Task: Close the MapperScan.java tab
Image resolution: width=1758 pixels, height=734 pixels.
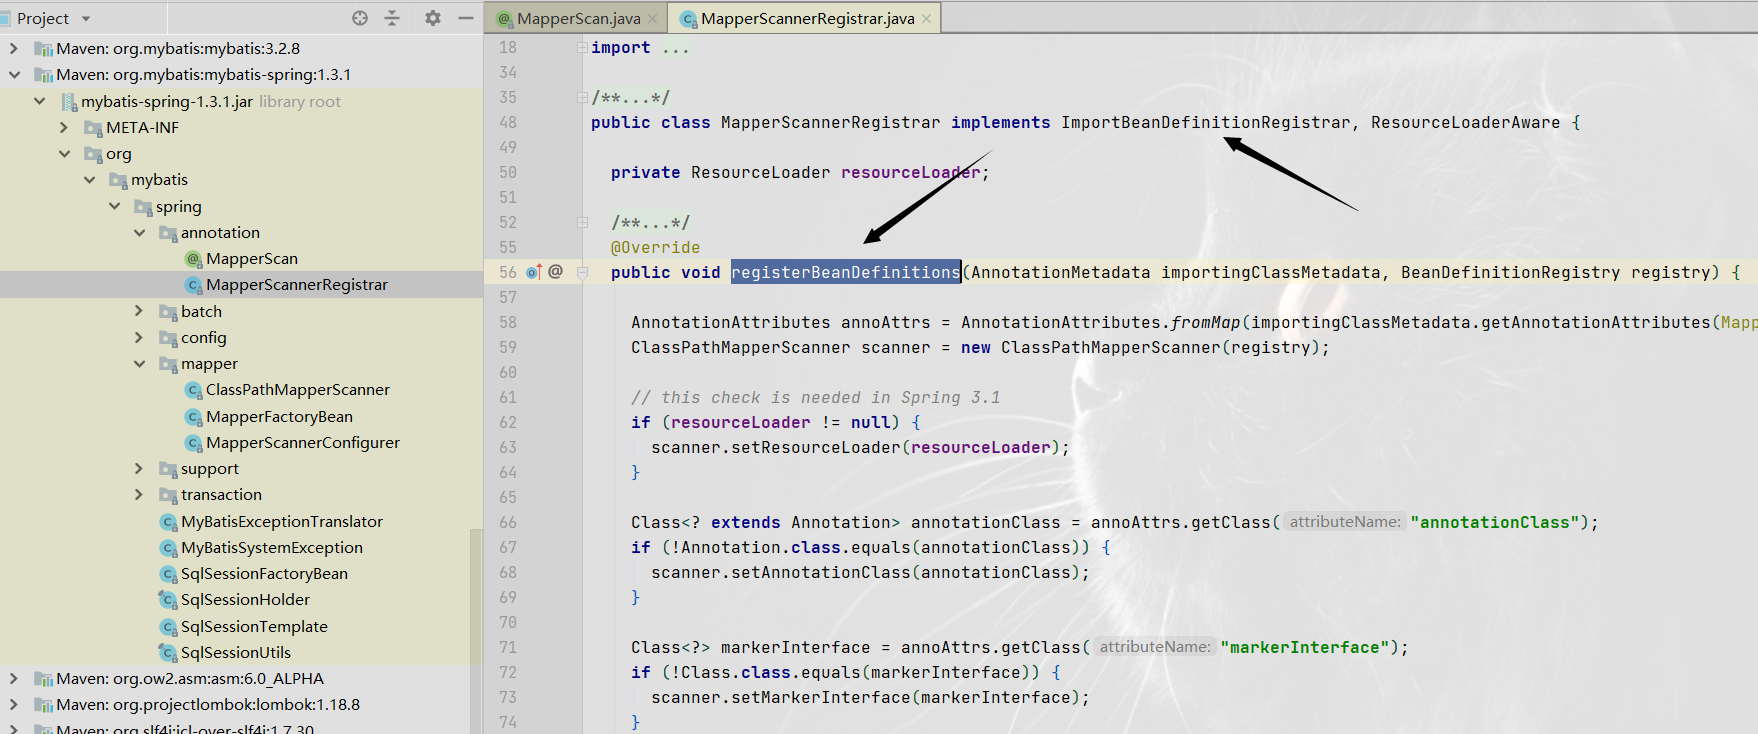Action: [x=653, y=19]
